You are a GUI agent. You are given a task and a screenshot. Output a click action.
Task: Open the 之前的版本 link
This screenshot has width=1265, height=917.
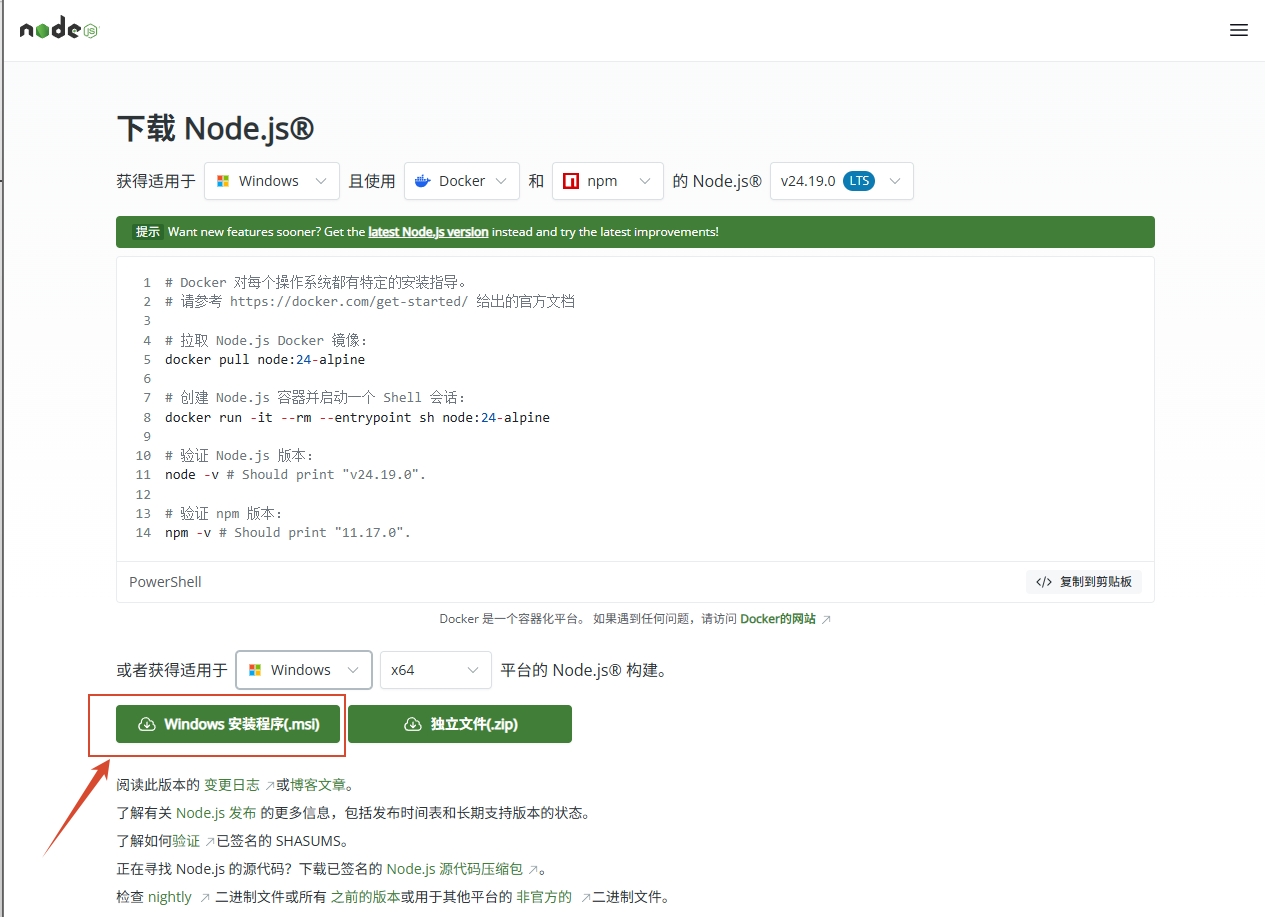(x=366, y=897)
